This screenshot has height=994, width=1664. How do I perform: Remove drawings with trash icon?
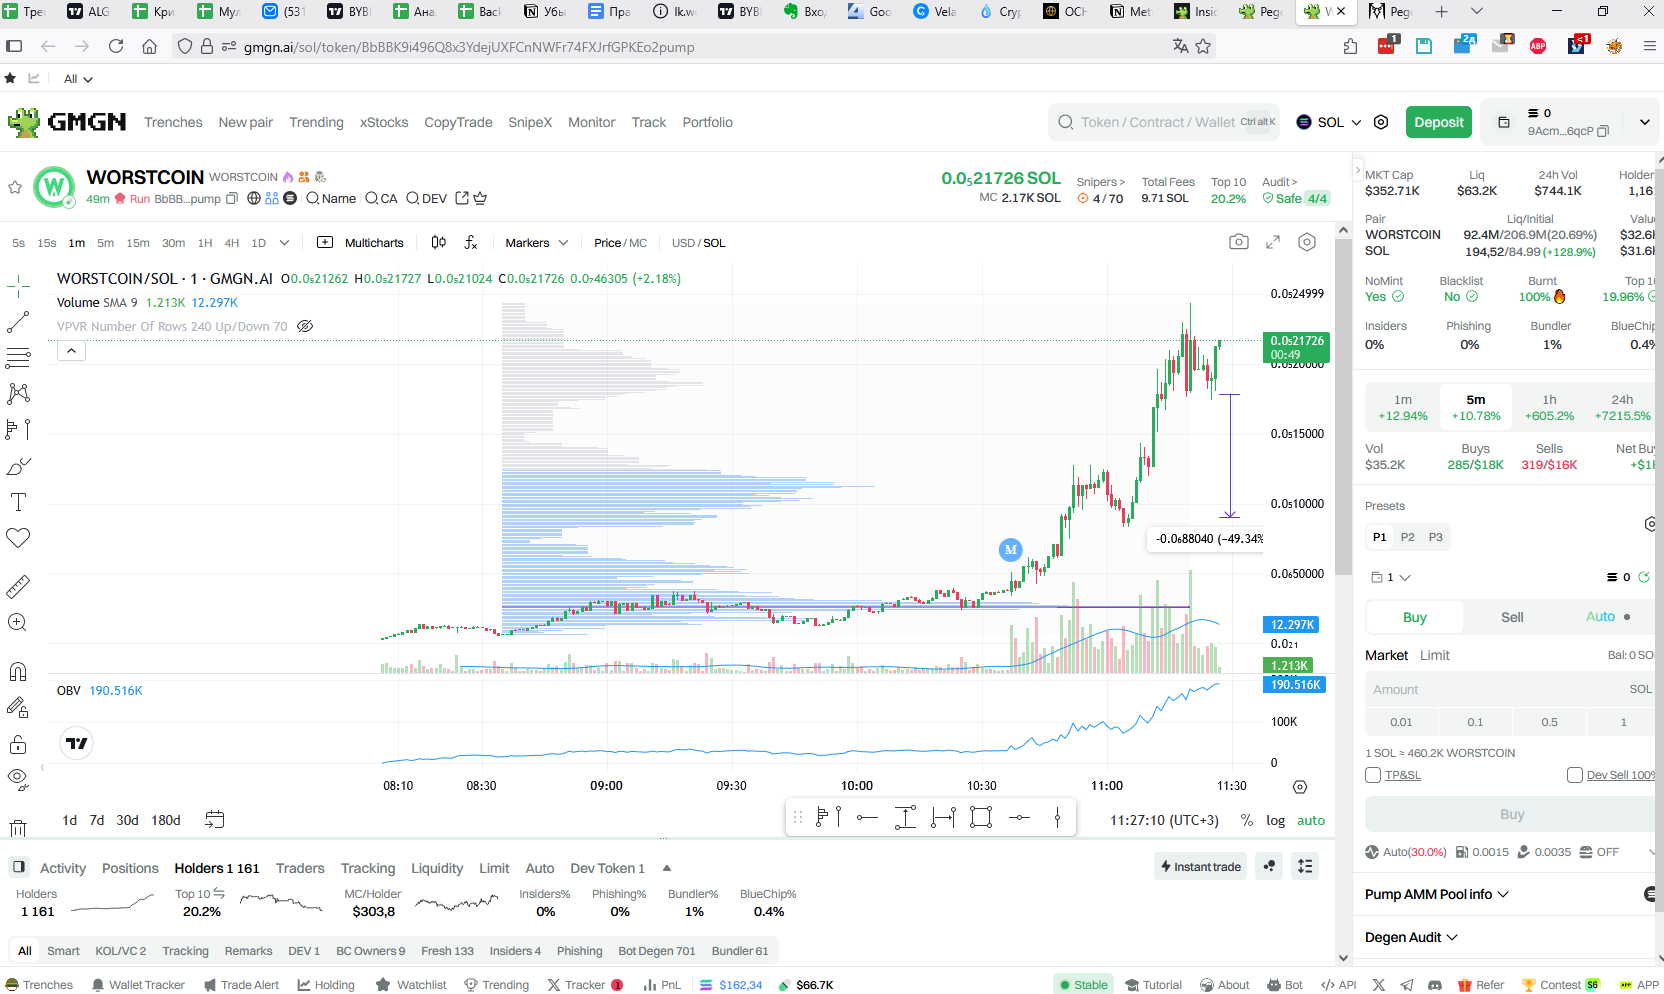tap(18, 827)
